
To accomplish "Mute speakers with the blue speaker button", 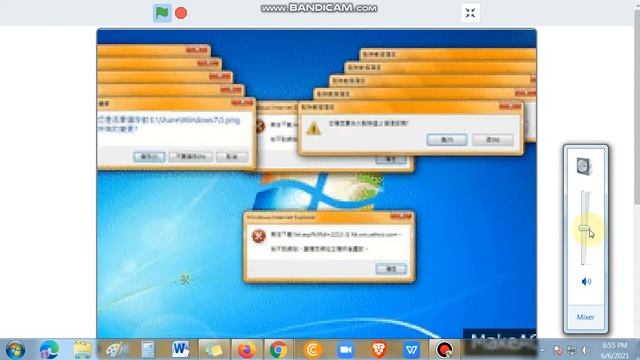I will click(586, 281).
